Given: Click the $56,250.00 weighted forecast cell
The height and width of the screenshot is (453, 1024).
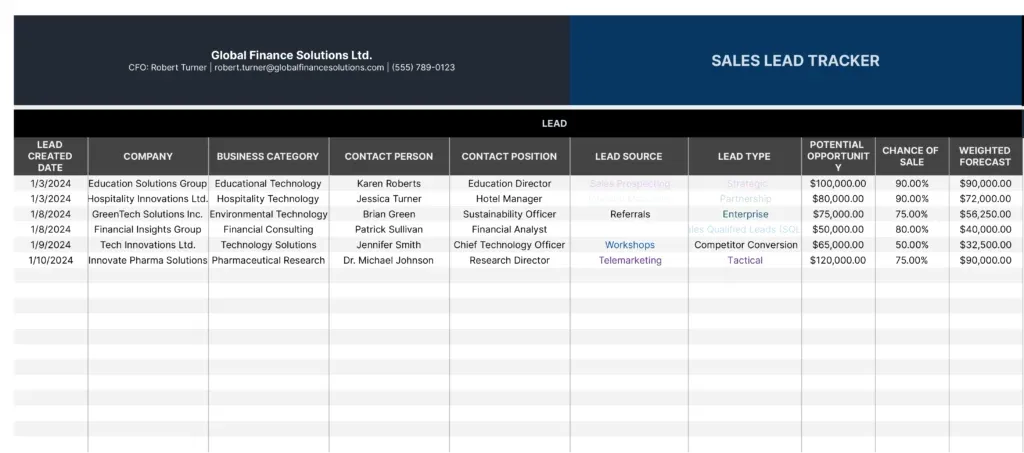Looking at the screenshot, I should pyautogui.click(x=985, y=214).
